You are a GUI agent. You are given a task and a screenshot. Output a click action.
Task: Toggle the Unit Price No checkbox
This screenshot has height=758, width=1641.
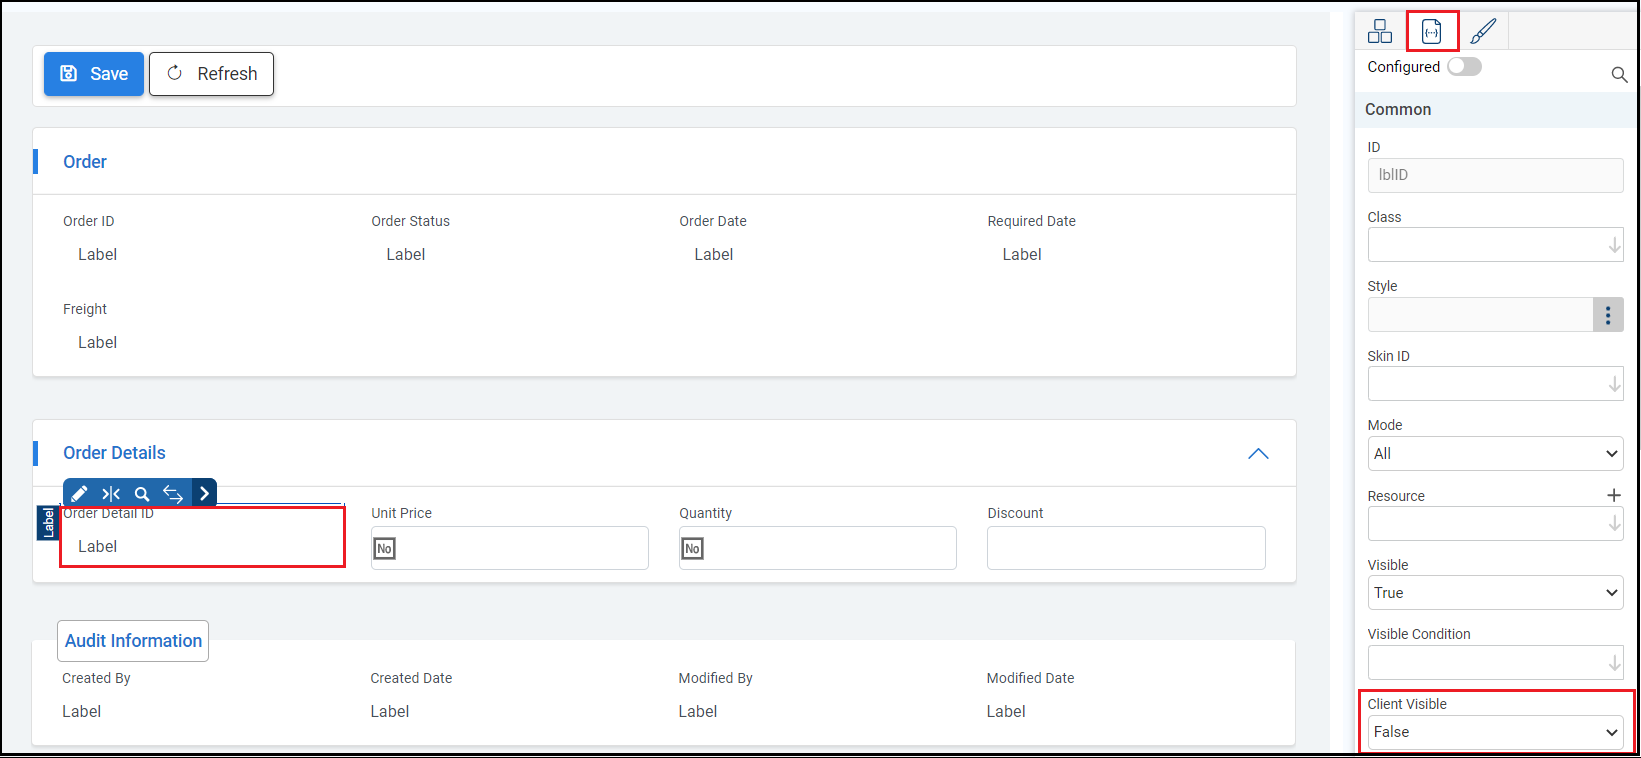384,549
